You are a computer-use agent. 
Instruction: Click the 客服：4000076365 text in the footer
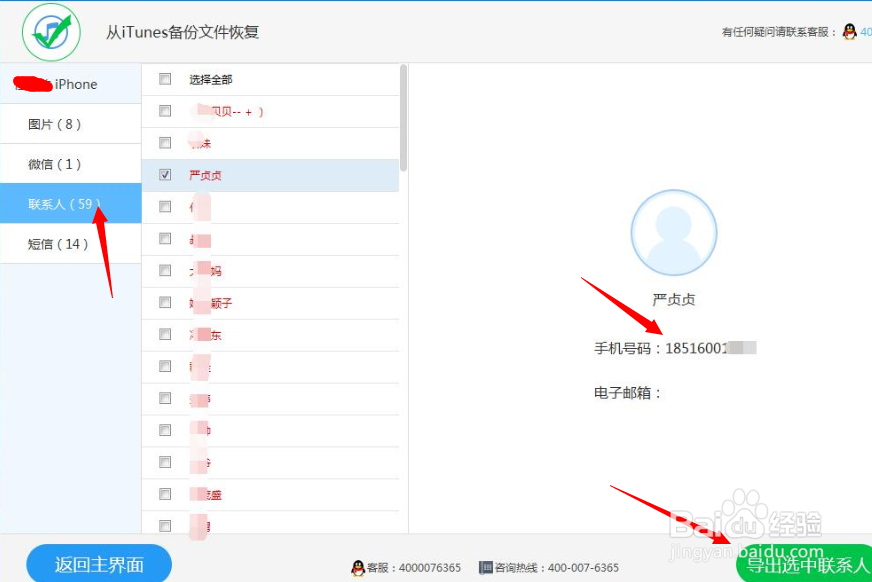tap(414, 568)
